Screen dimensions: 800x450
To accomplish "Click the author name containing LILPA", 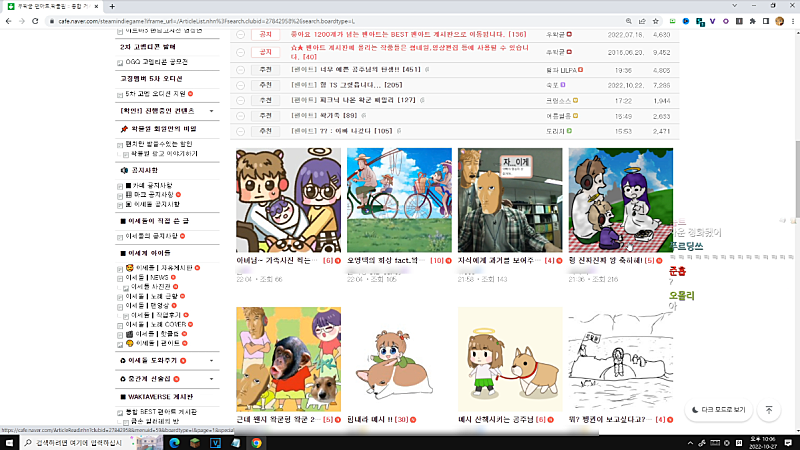I will pyautogui.click(x=561, y=70).
